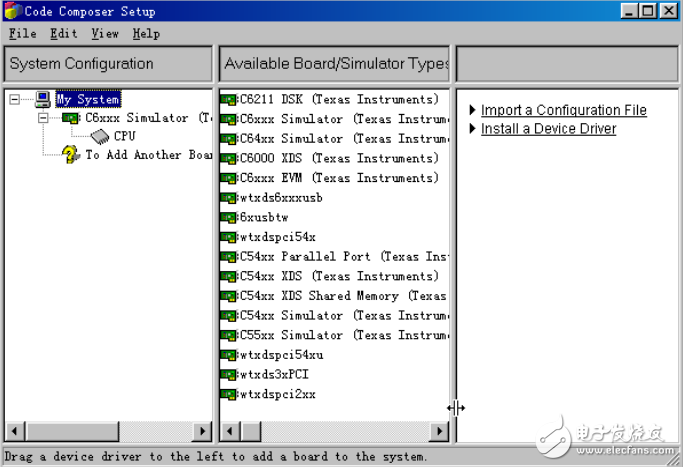Click the Import a Configuration File link
Screen dimensions: 683x467
pyautogui.click(x=563, y=110)
